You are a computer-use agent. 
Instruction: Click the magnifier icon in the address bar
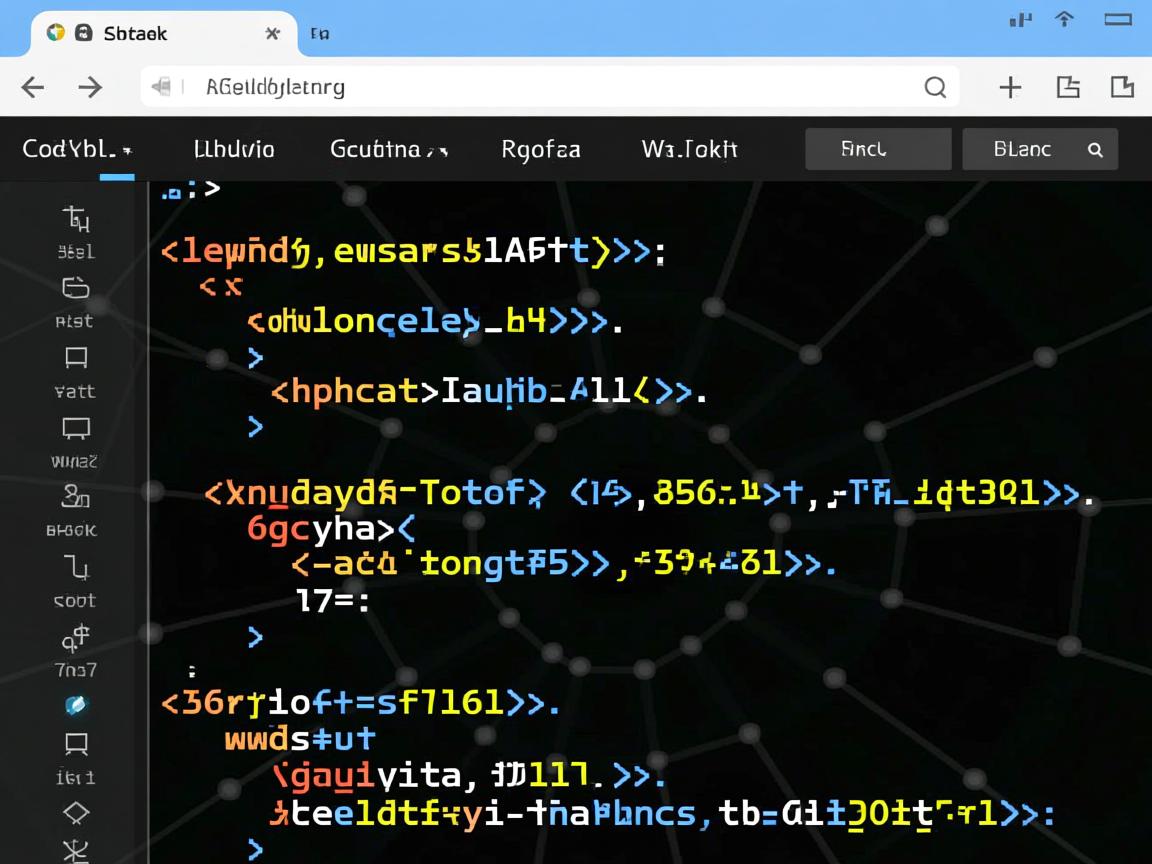(935, 88)
